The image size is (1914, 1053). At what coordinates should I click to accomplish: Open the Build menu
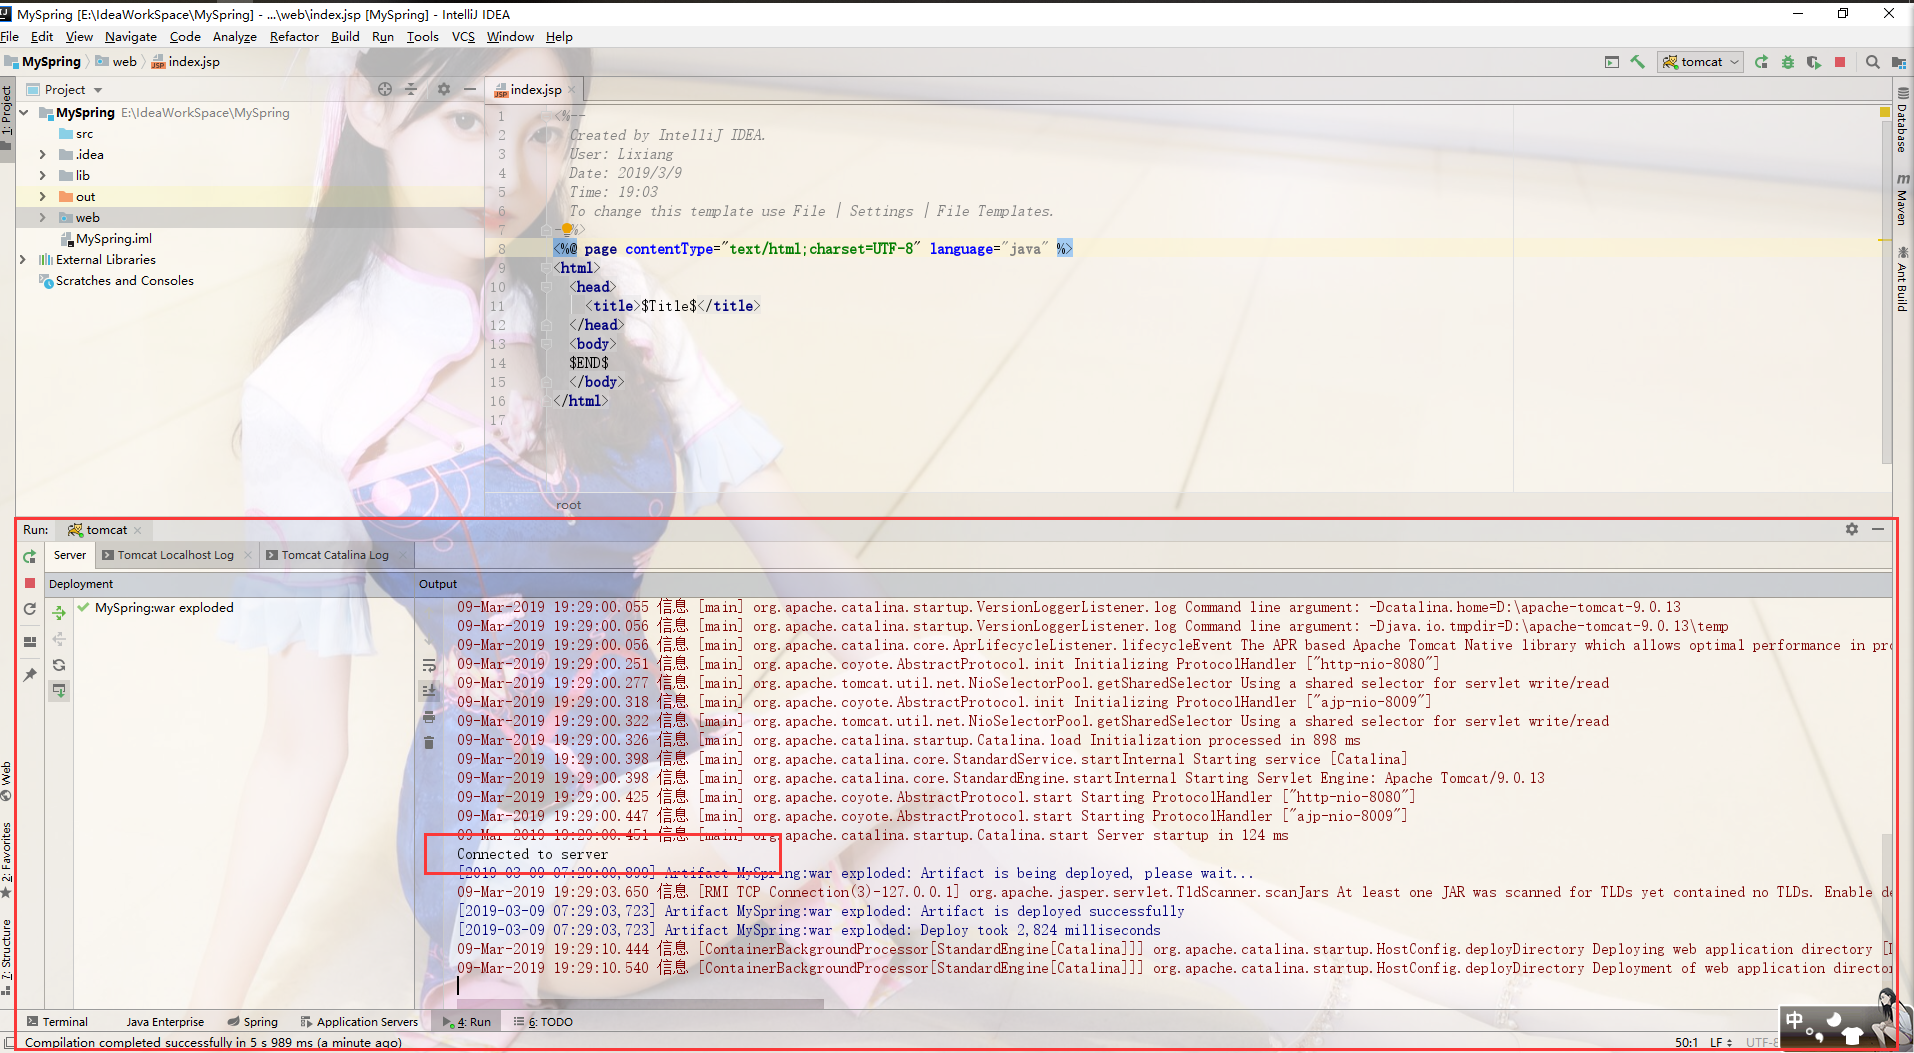(345, 37)
